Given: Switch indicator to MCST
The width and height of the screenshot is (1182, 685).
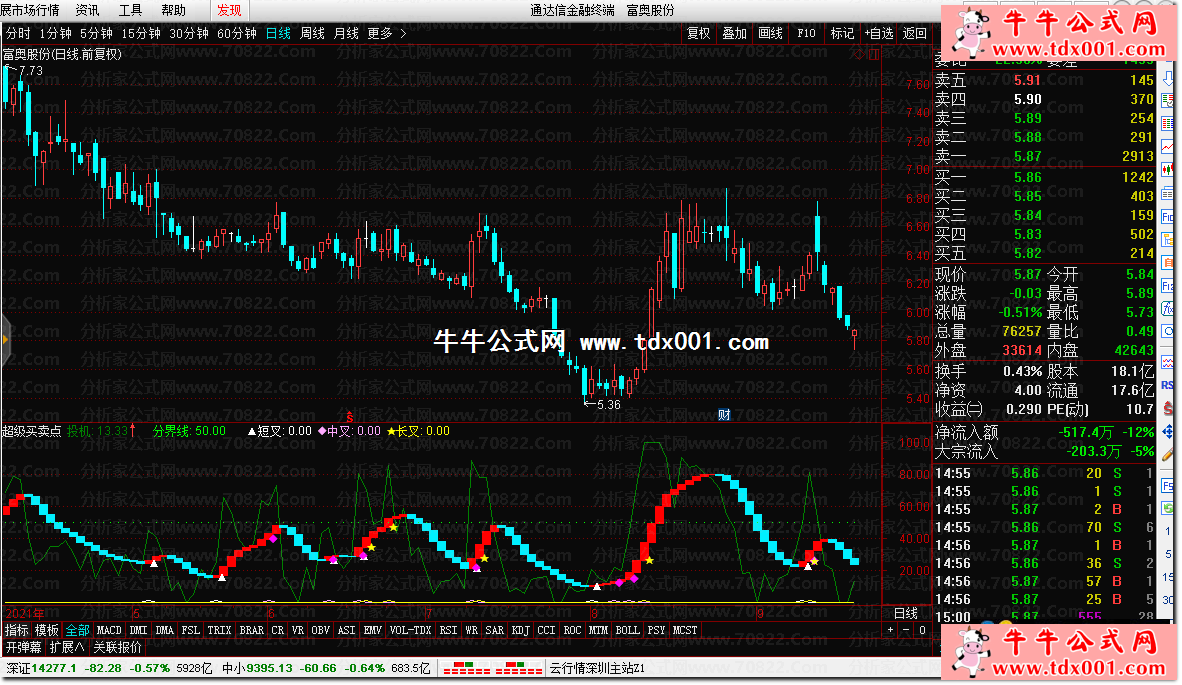Looking at the screenshot, I should click(x=685, y=630).
